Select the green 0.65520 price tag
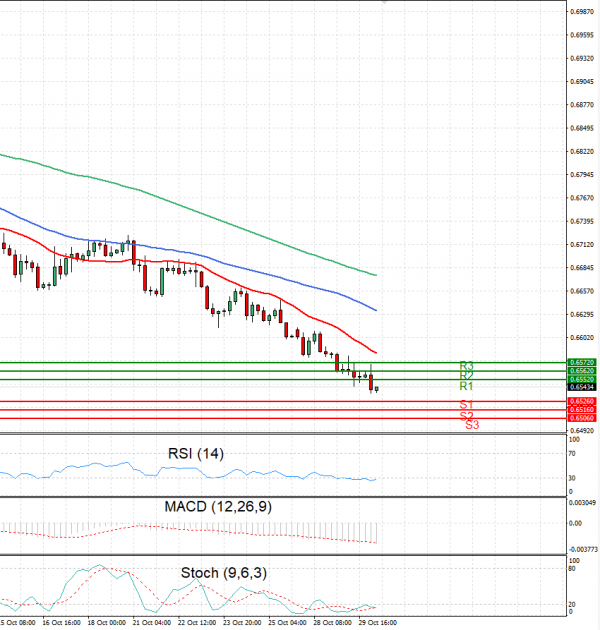Image resolution: width=600 pixels, height=630 pixels. pos(581,379)
